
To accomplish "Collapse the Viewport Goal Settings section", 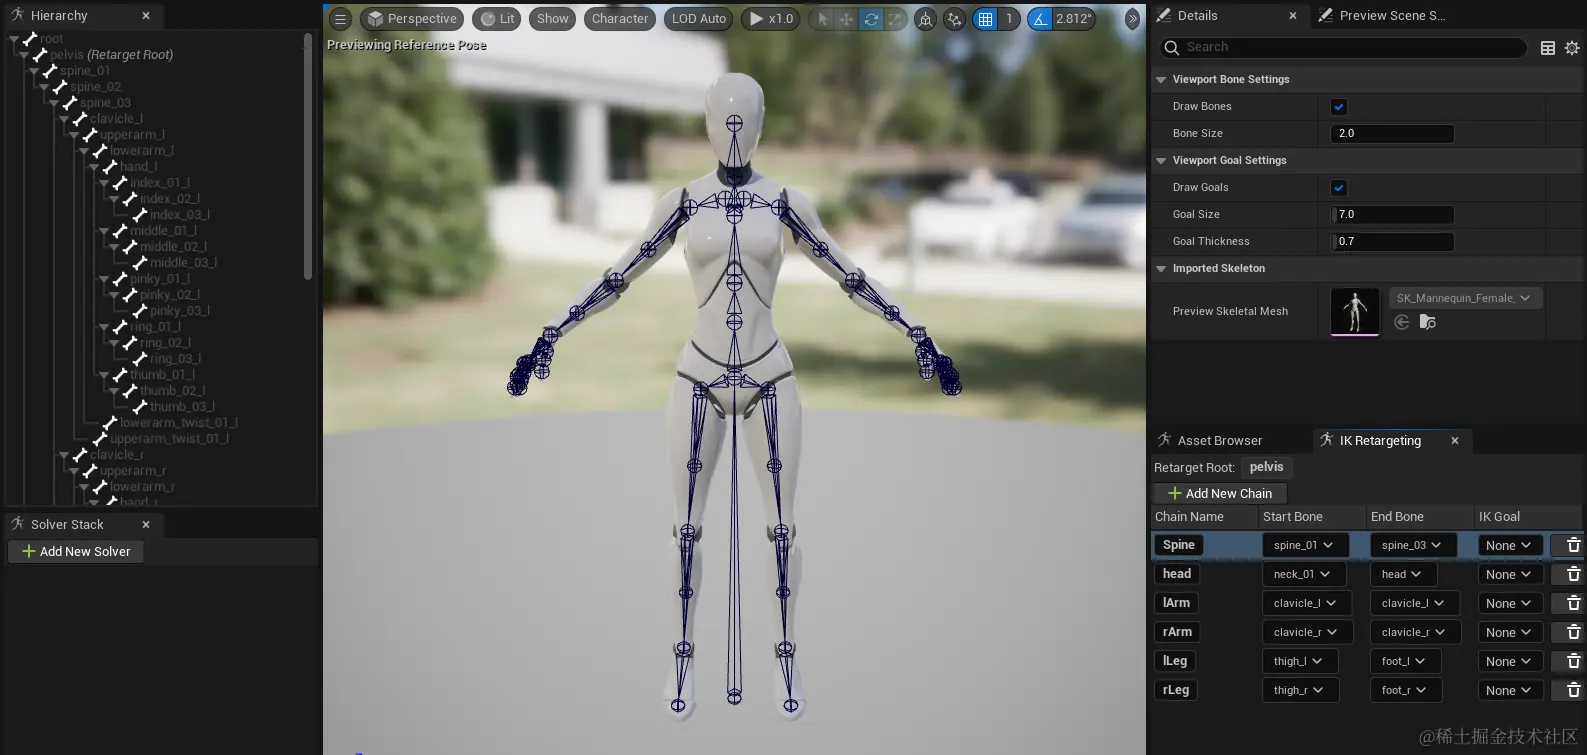I will [x=1161, y=161].
